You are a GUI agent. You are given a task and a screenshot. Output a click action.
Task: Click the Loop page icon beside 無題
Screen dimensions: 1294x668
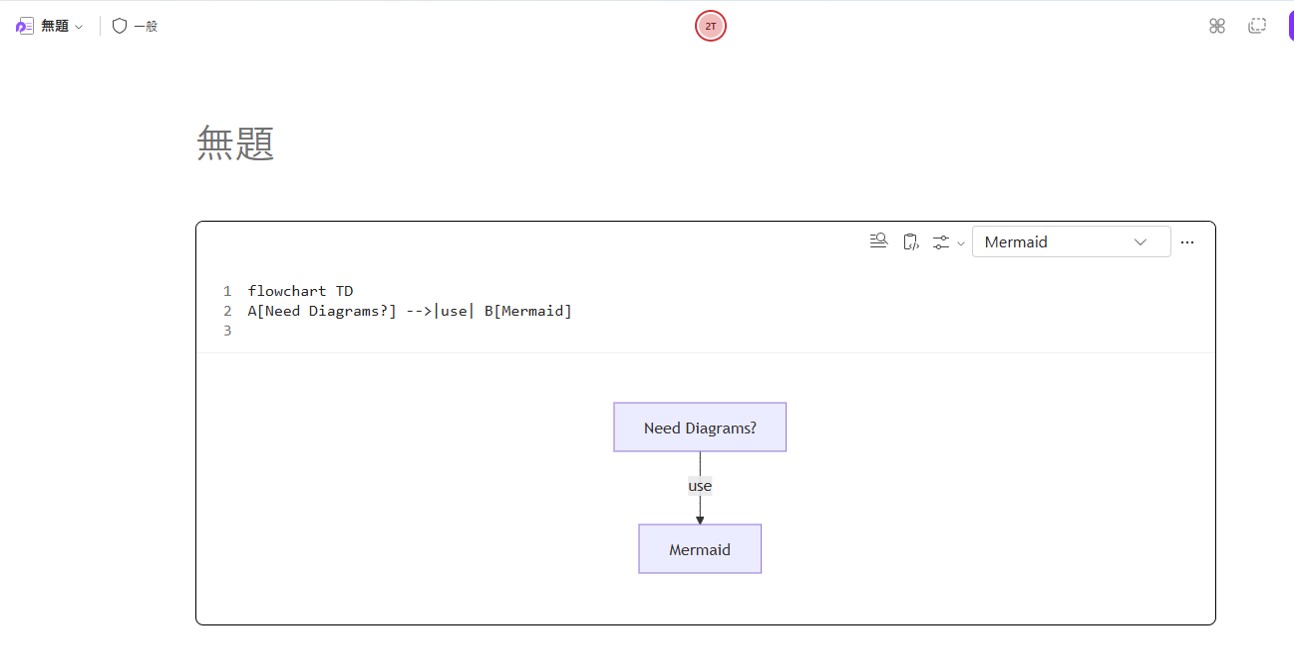pyautogui.click(x=25, y=26)
